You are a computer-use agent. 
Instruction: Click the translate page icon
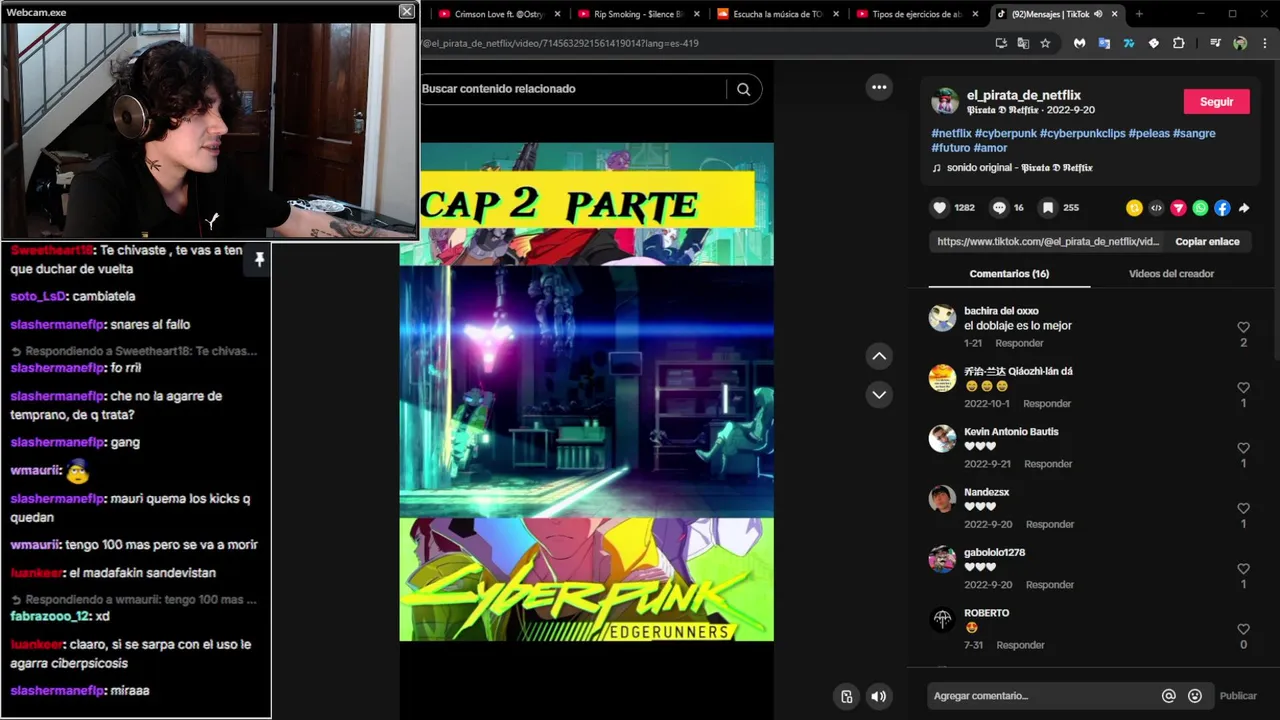click(1023, 43)
